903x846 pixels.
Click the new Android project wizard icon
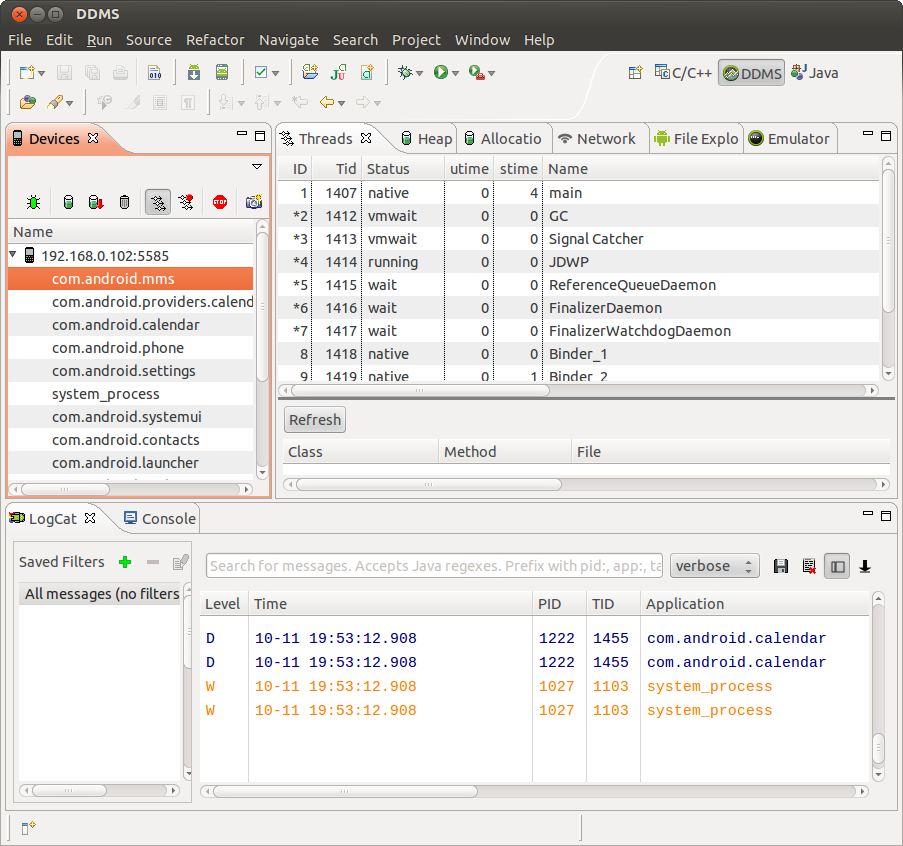[310, 73]
